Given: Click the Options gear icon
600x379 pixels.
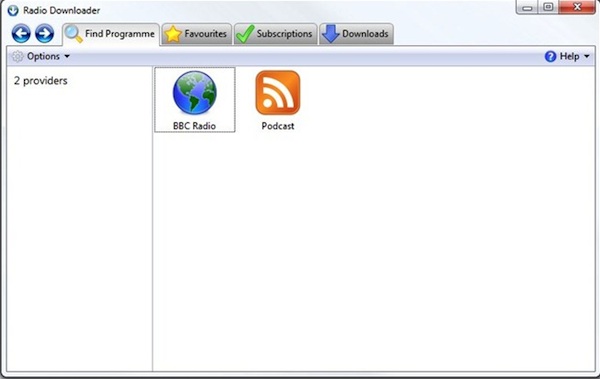Looking at the screenshot, I should [x=17, y=57].
